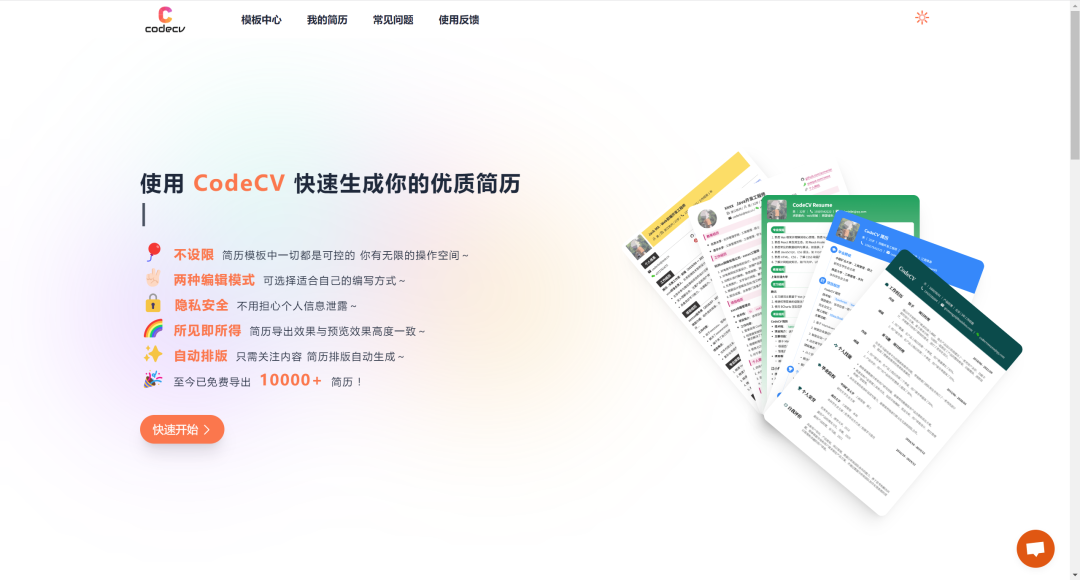Click the victory hand icon beside 两种编辑模式

[x=153, y=278]
